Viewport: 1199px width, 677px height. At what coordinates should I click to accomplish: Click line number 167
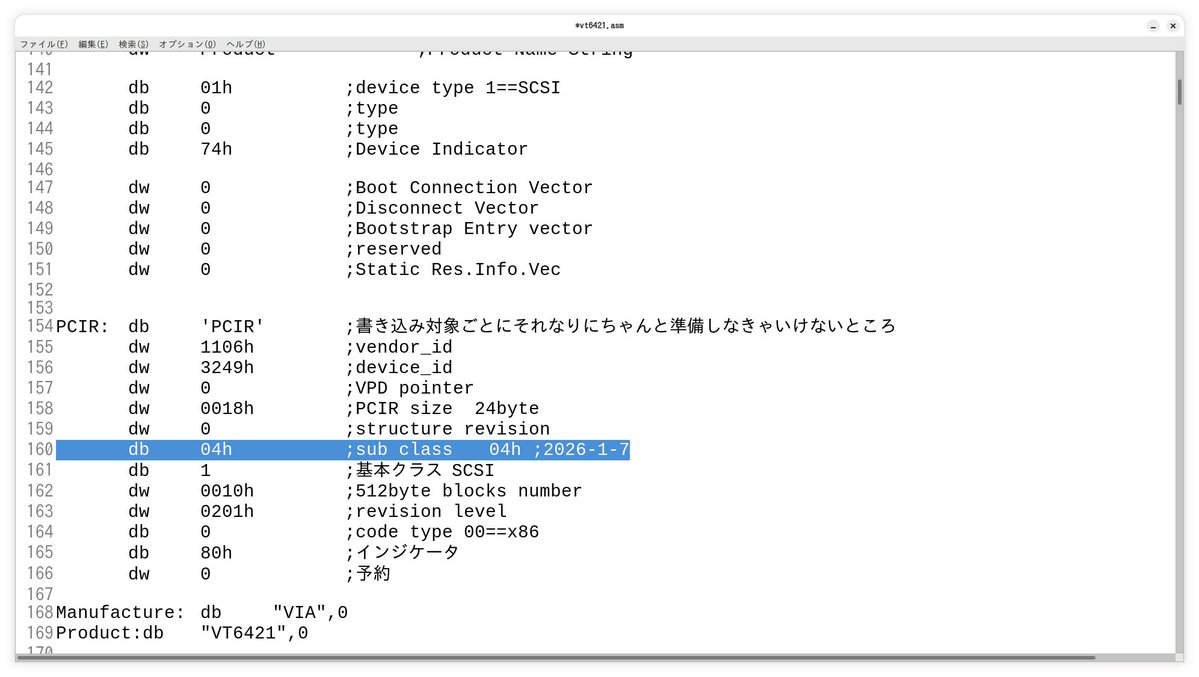point(40,594)
